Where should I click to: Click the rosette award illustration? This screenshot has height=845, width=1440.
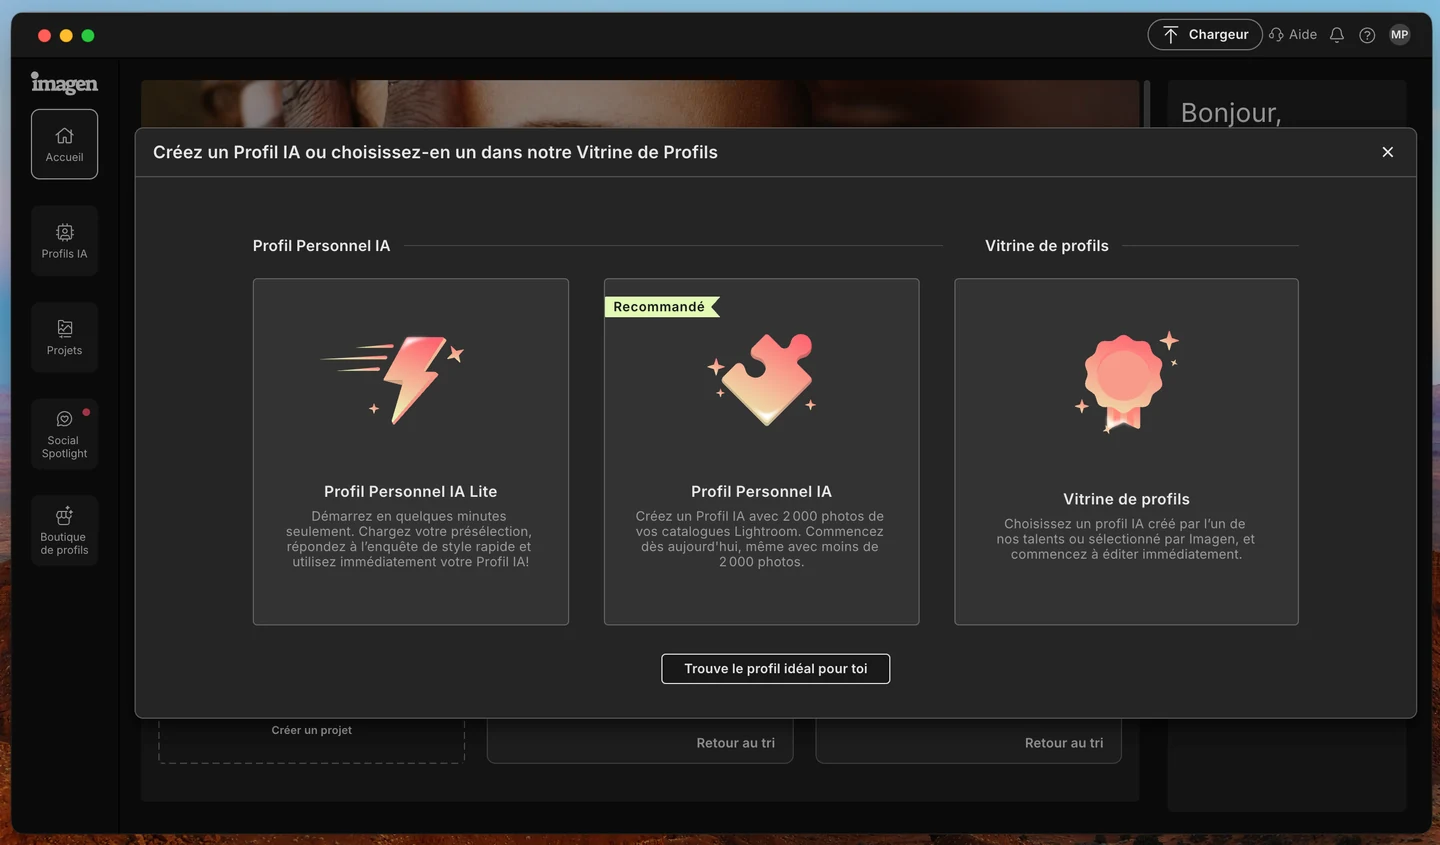click(x=1126, y=383)
